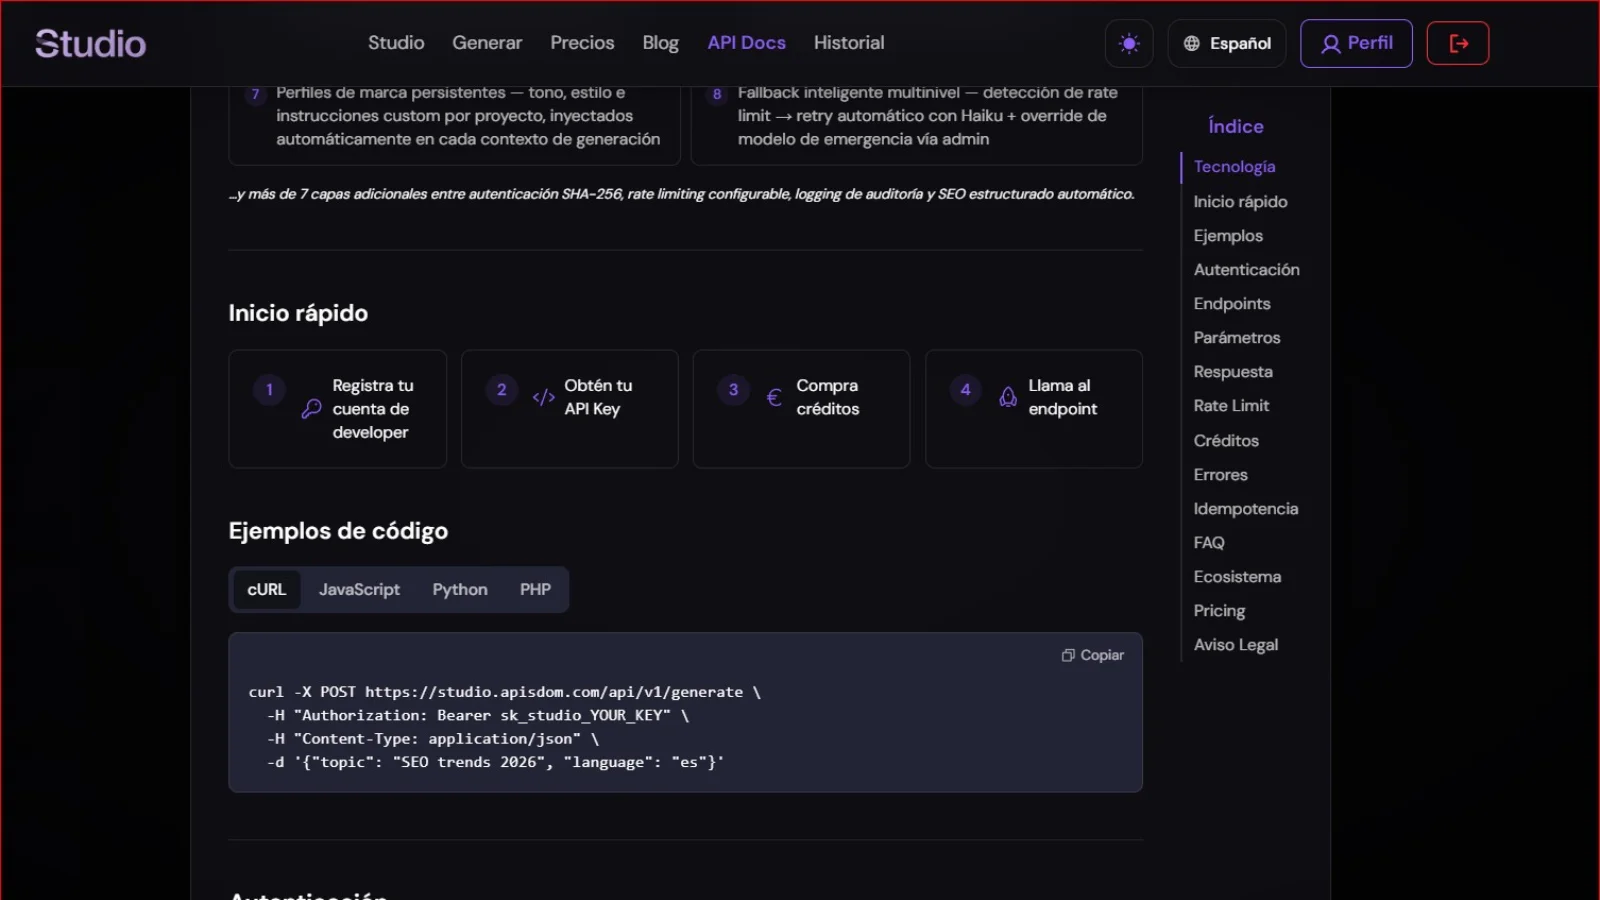Click the key icon in step 1
Screen dimensions: 1600x900
(x=308, y=409)
